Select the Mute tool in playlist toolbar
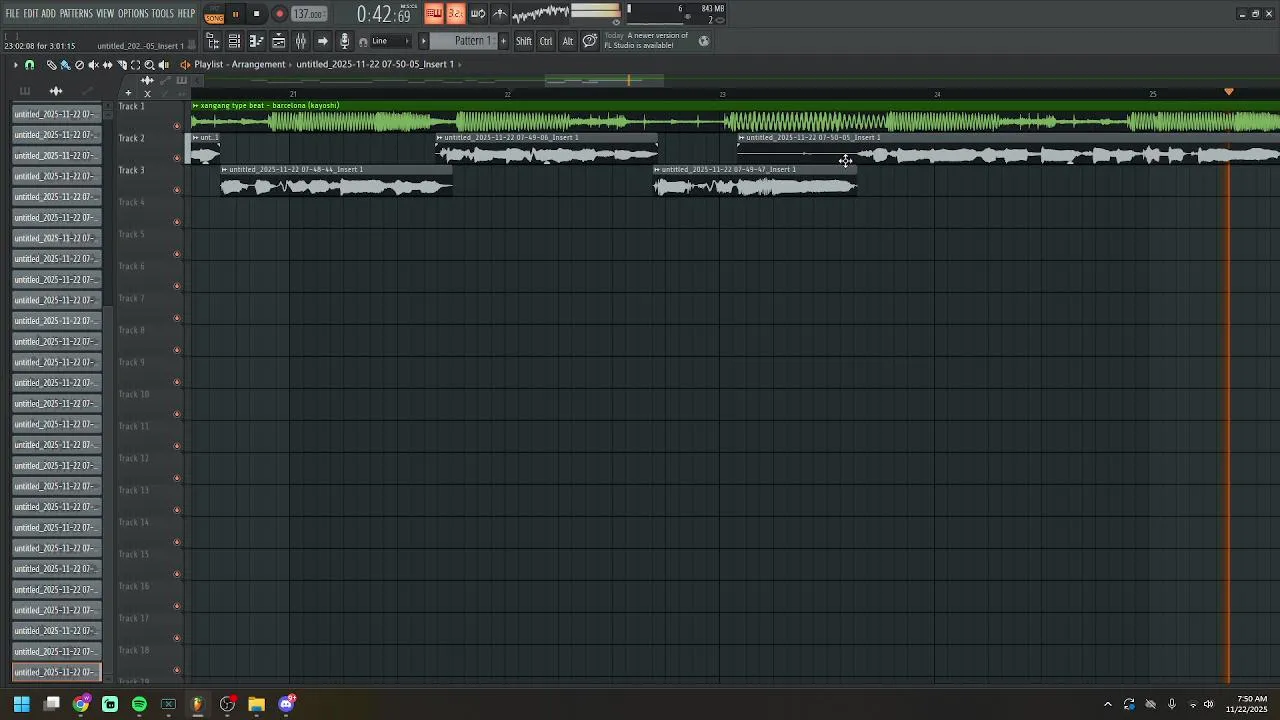 (93, 65)
